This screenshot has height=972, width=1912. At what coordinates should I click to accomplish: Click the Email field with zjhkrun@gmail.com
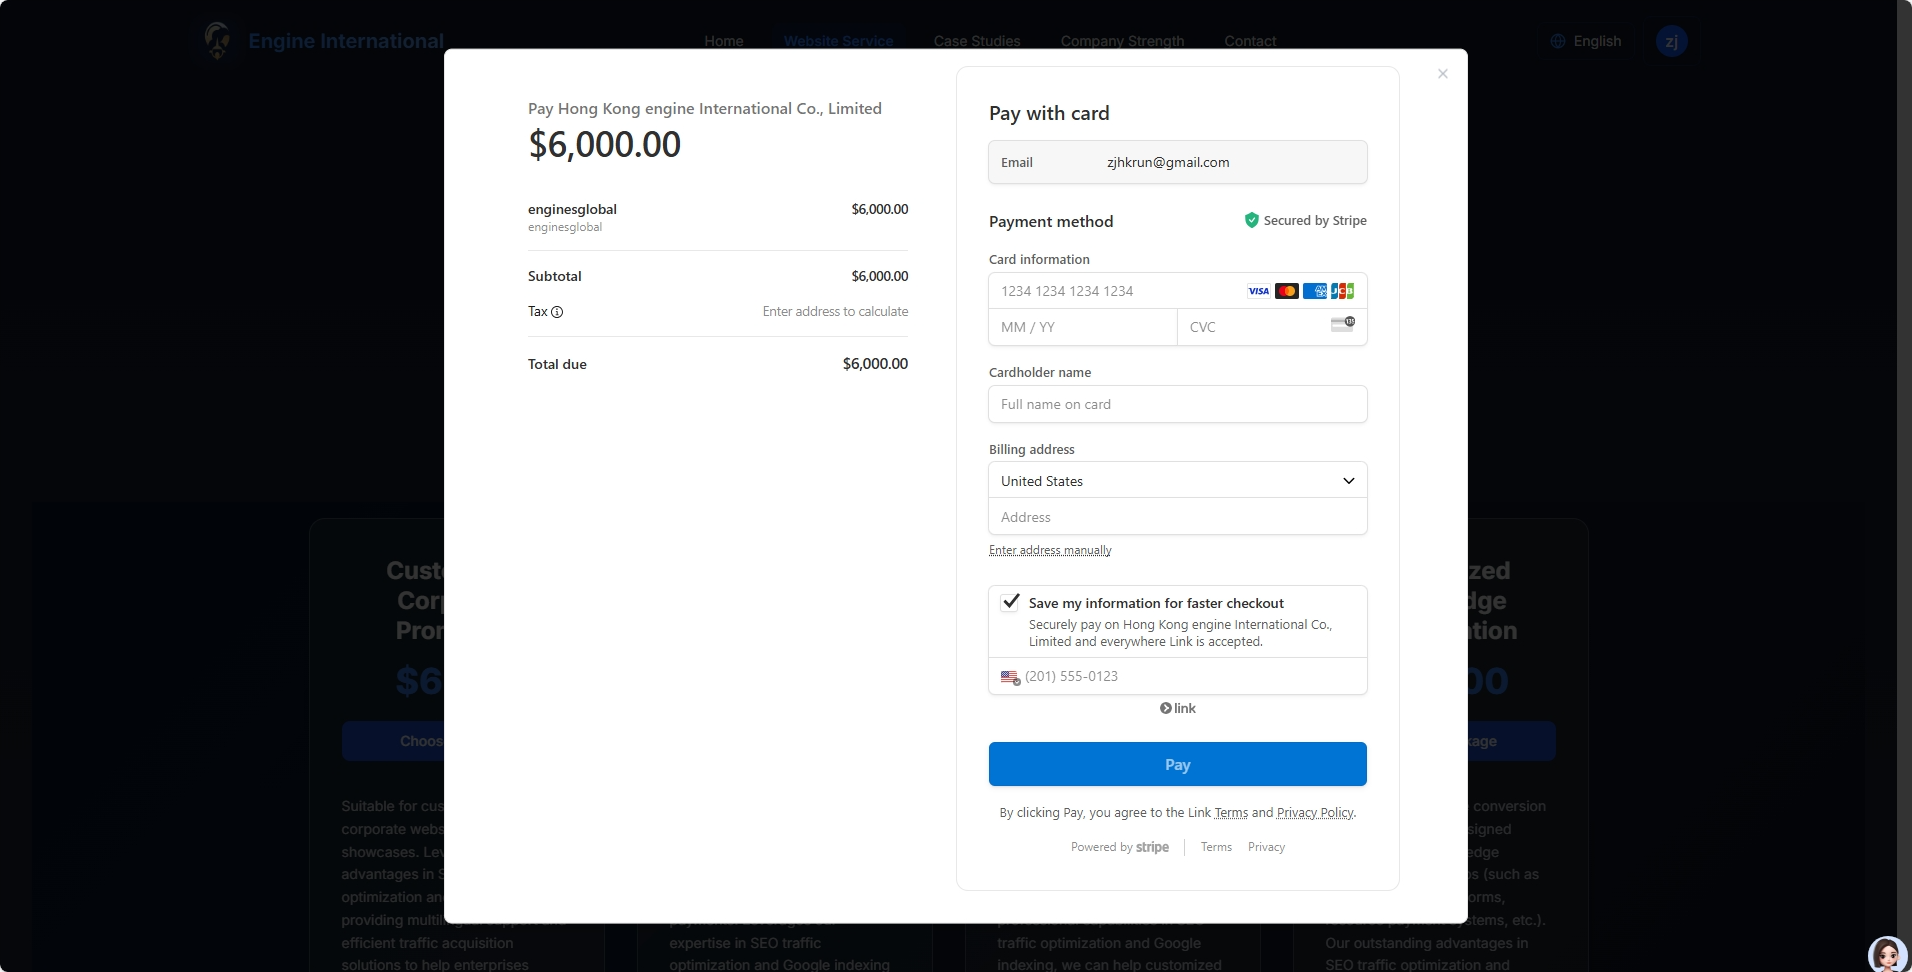coord(1178,162)
